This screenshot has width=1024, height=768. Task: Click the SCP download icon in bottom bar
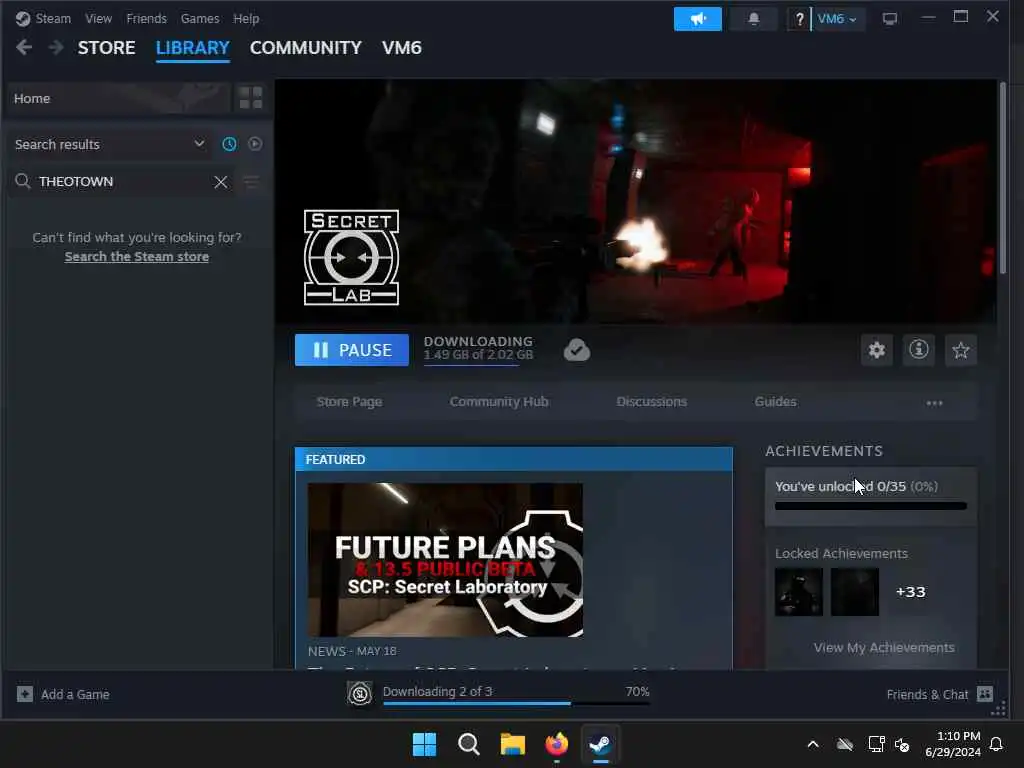[x=360, y=694]
